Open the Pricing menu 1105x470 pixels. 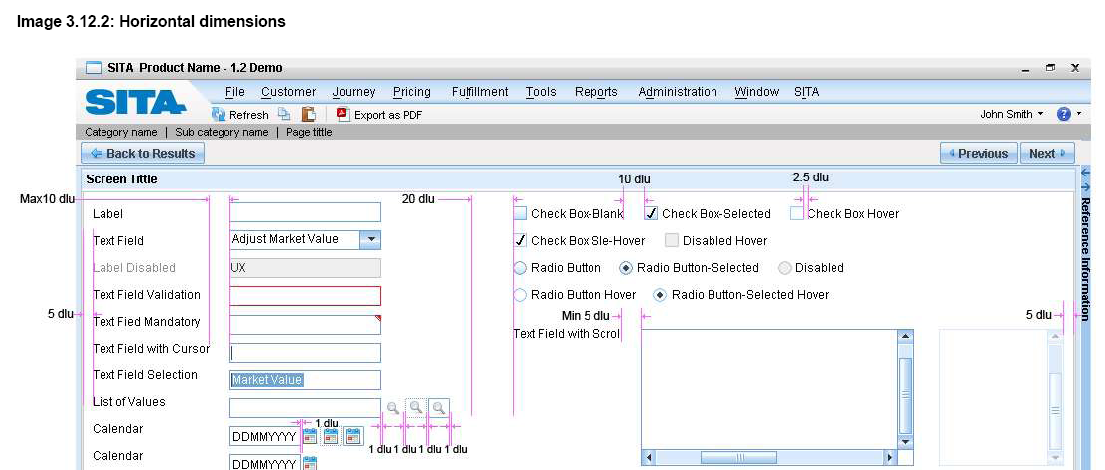(412, 92)
